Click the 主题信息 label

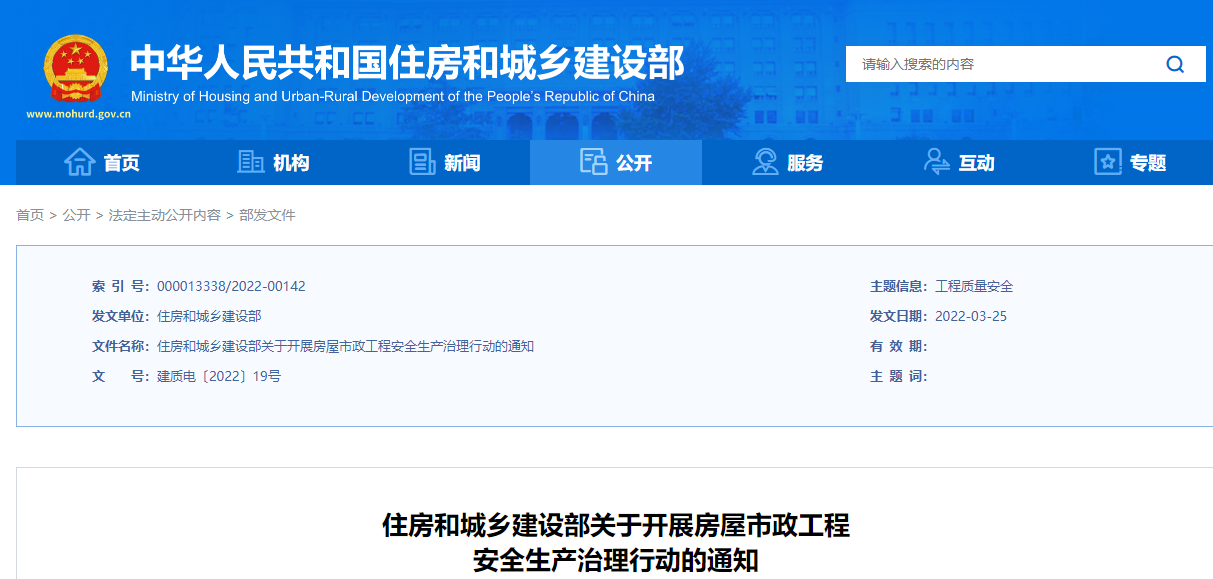[899, 286]
